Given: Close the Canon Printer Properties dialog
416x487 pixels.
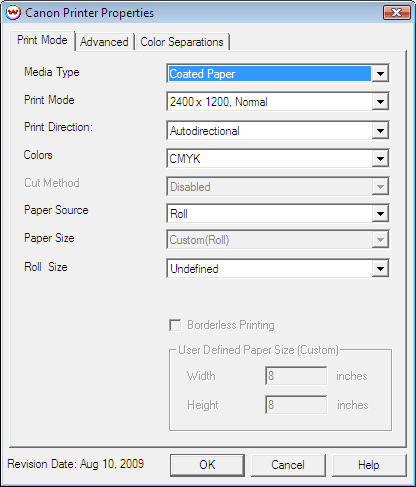Looking at the screenshot, I should [x=397, y=13].
